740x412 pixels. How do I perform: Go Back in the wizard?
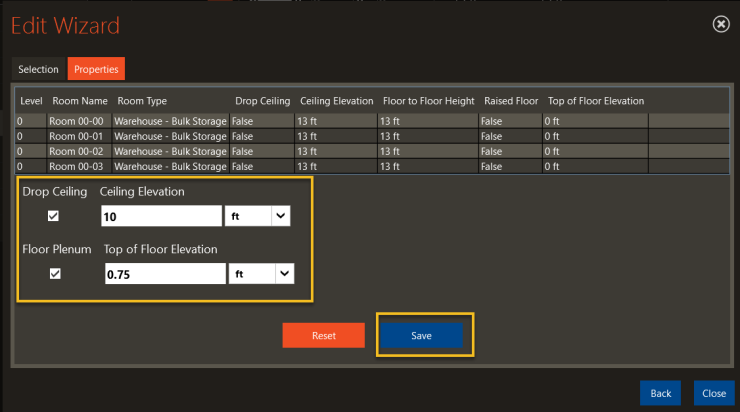point(660,393)
